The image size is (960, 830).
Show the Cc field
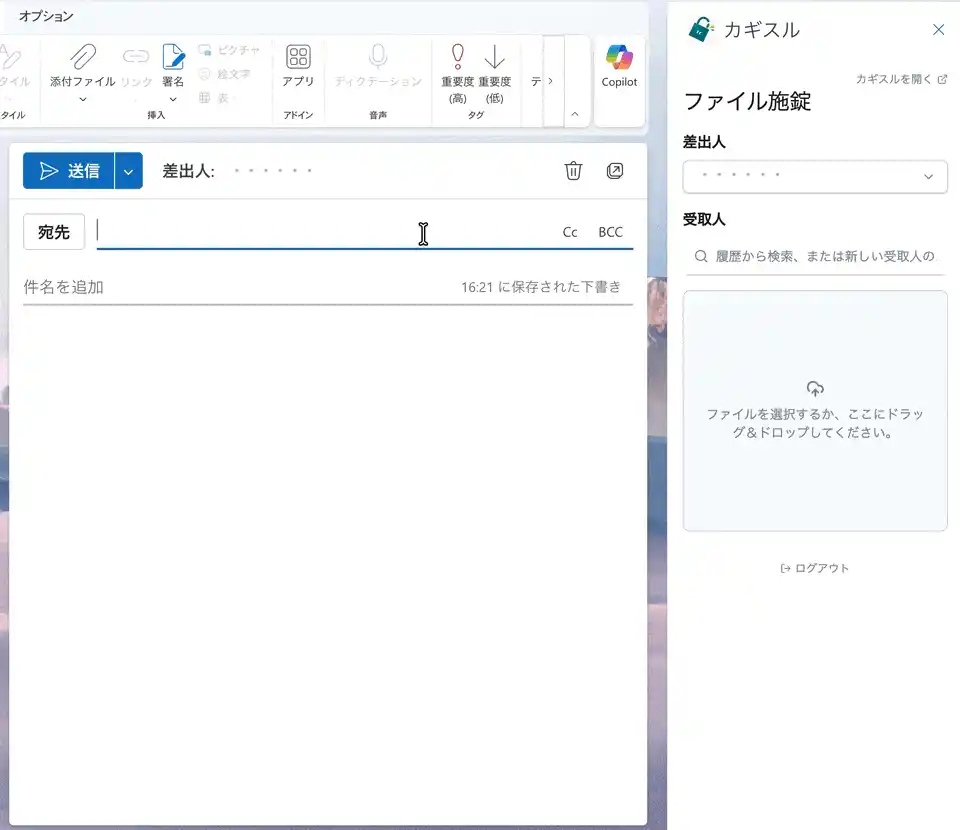click(x=569, y=231)
